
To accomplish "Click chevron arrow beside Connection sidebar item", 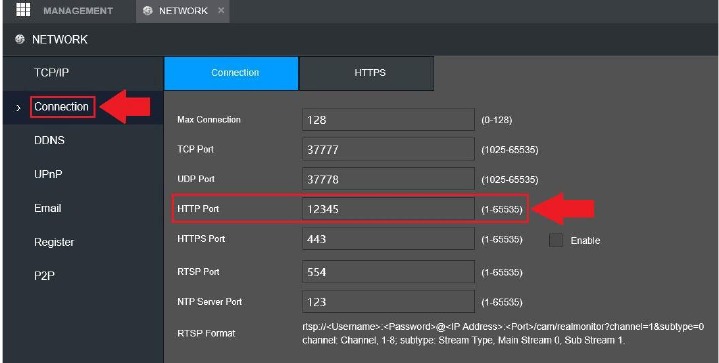I will [18, 108].
